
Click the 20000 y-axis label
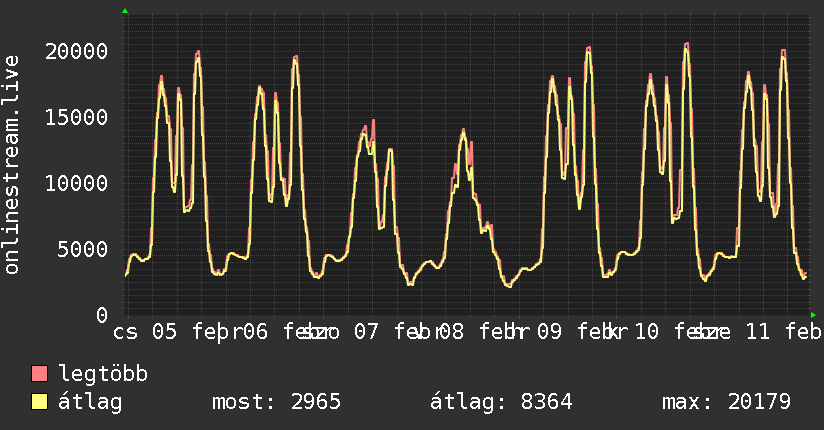point(76,52)
